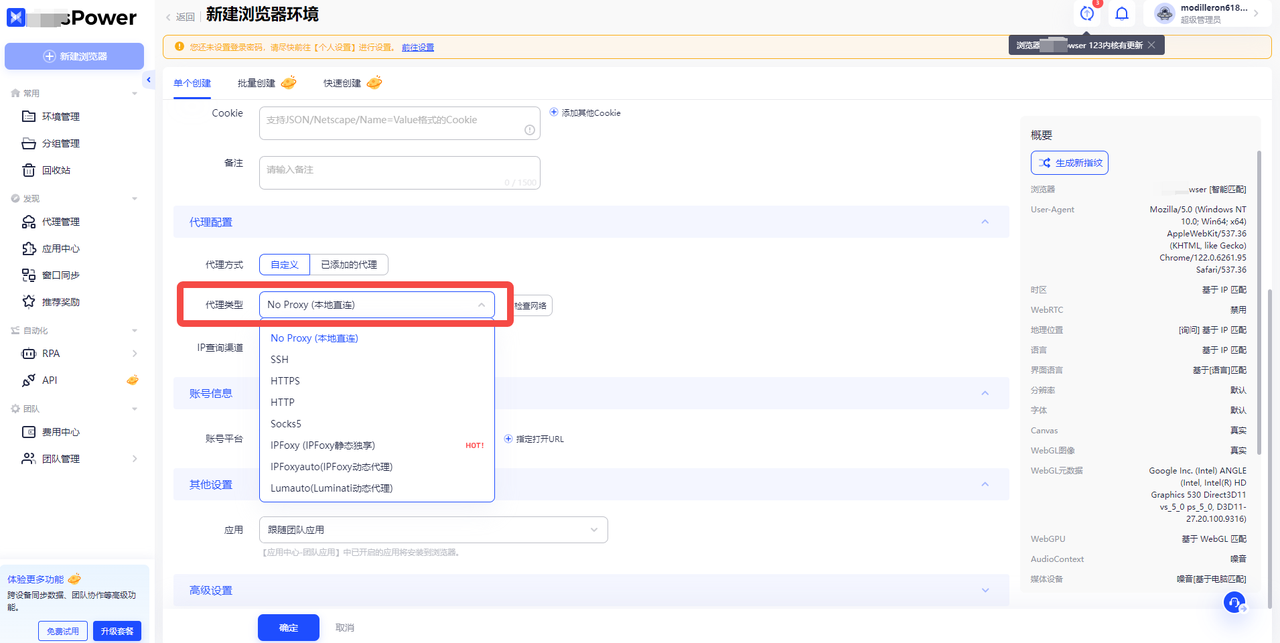Screen dimensions: 1280x643
Task: Open 费用中心 in the sidebar
Action: pos(60,432)
